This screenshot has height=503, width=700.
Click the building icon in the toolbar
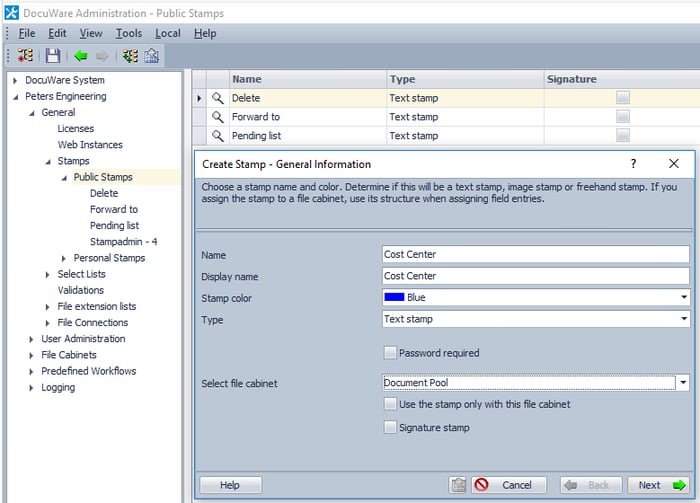point(152,56)
